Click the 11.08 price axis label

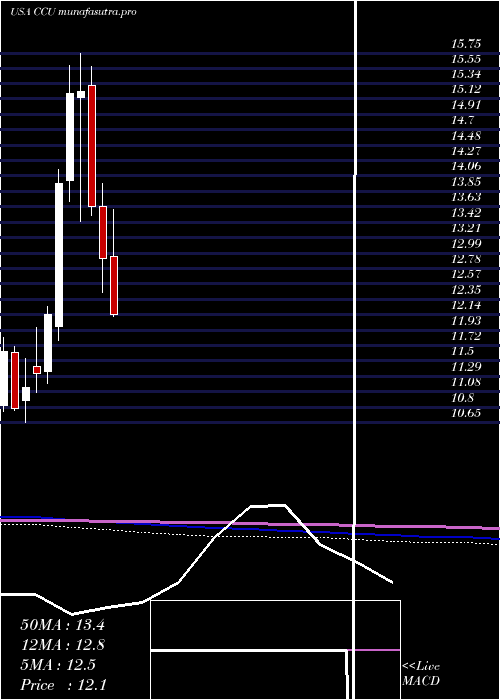tap(466, 382)
